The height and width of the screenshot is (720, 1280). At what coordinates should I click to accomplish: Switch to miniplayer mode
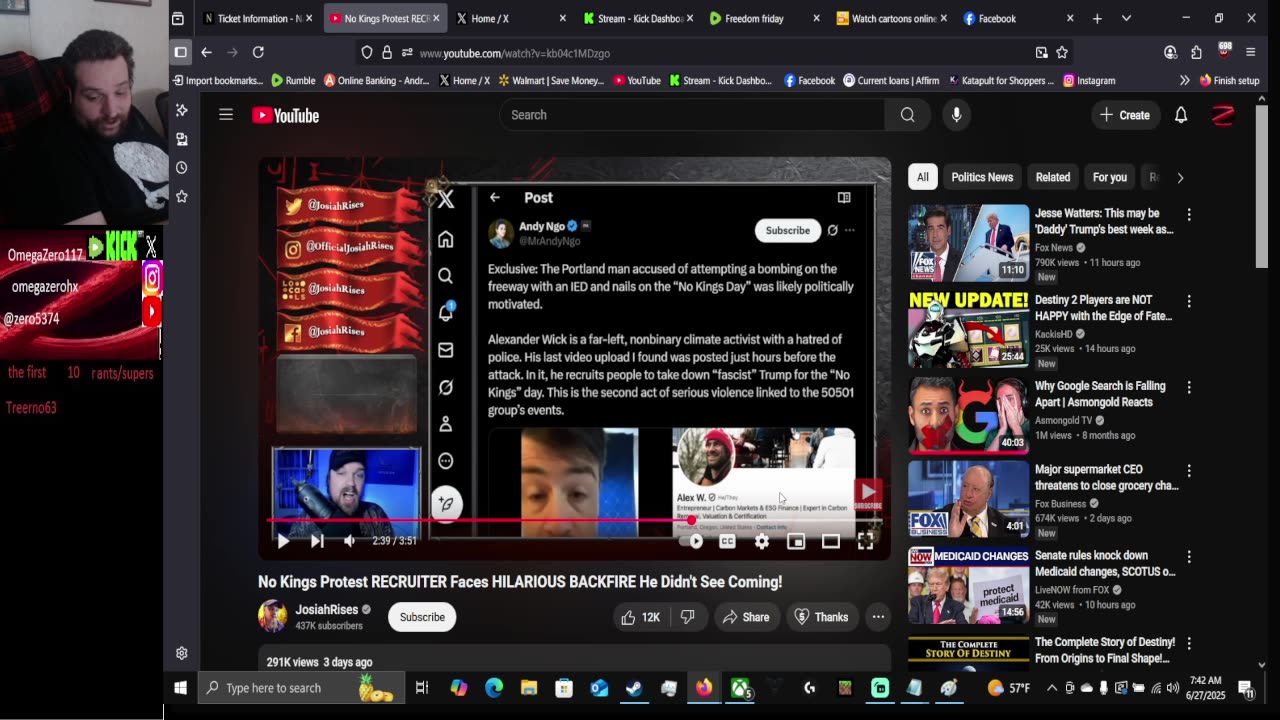tap(796, 541)
